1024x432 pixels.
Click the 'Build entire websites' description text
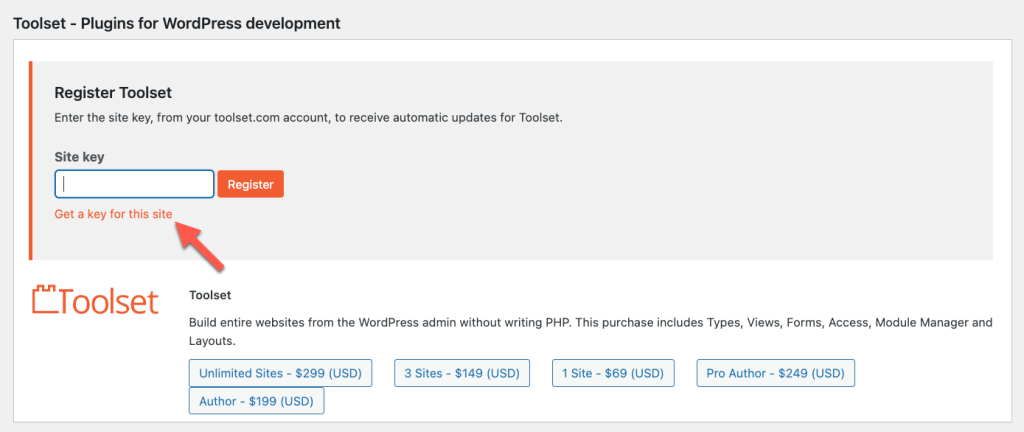591,332
